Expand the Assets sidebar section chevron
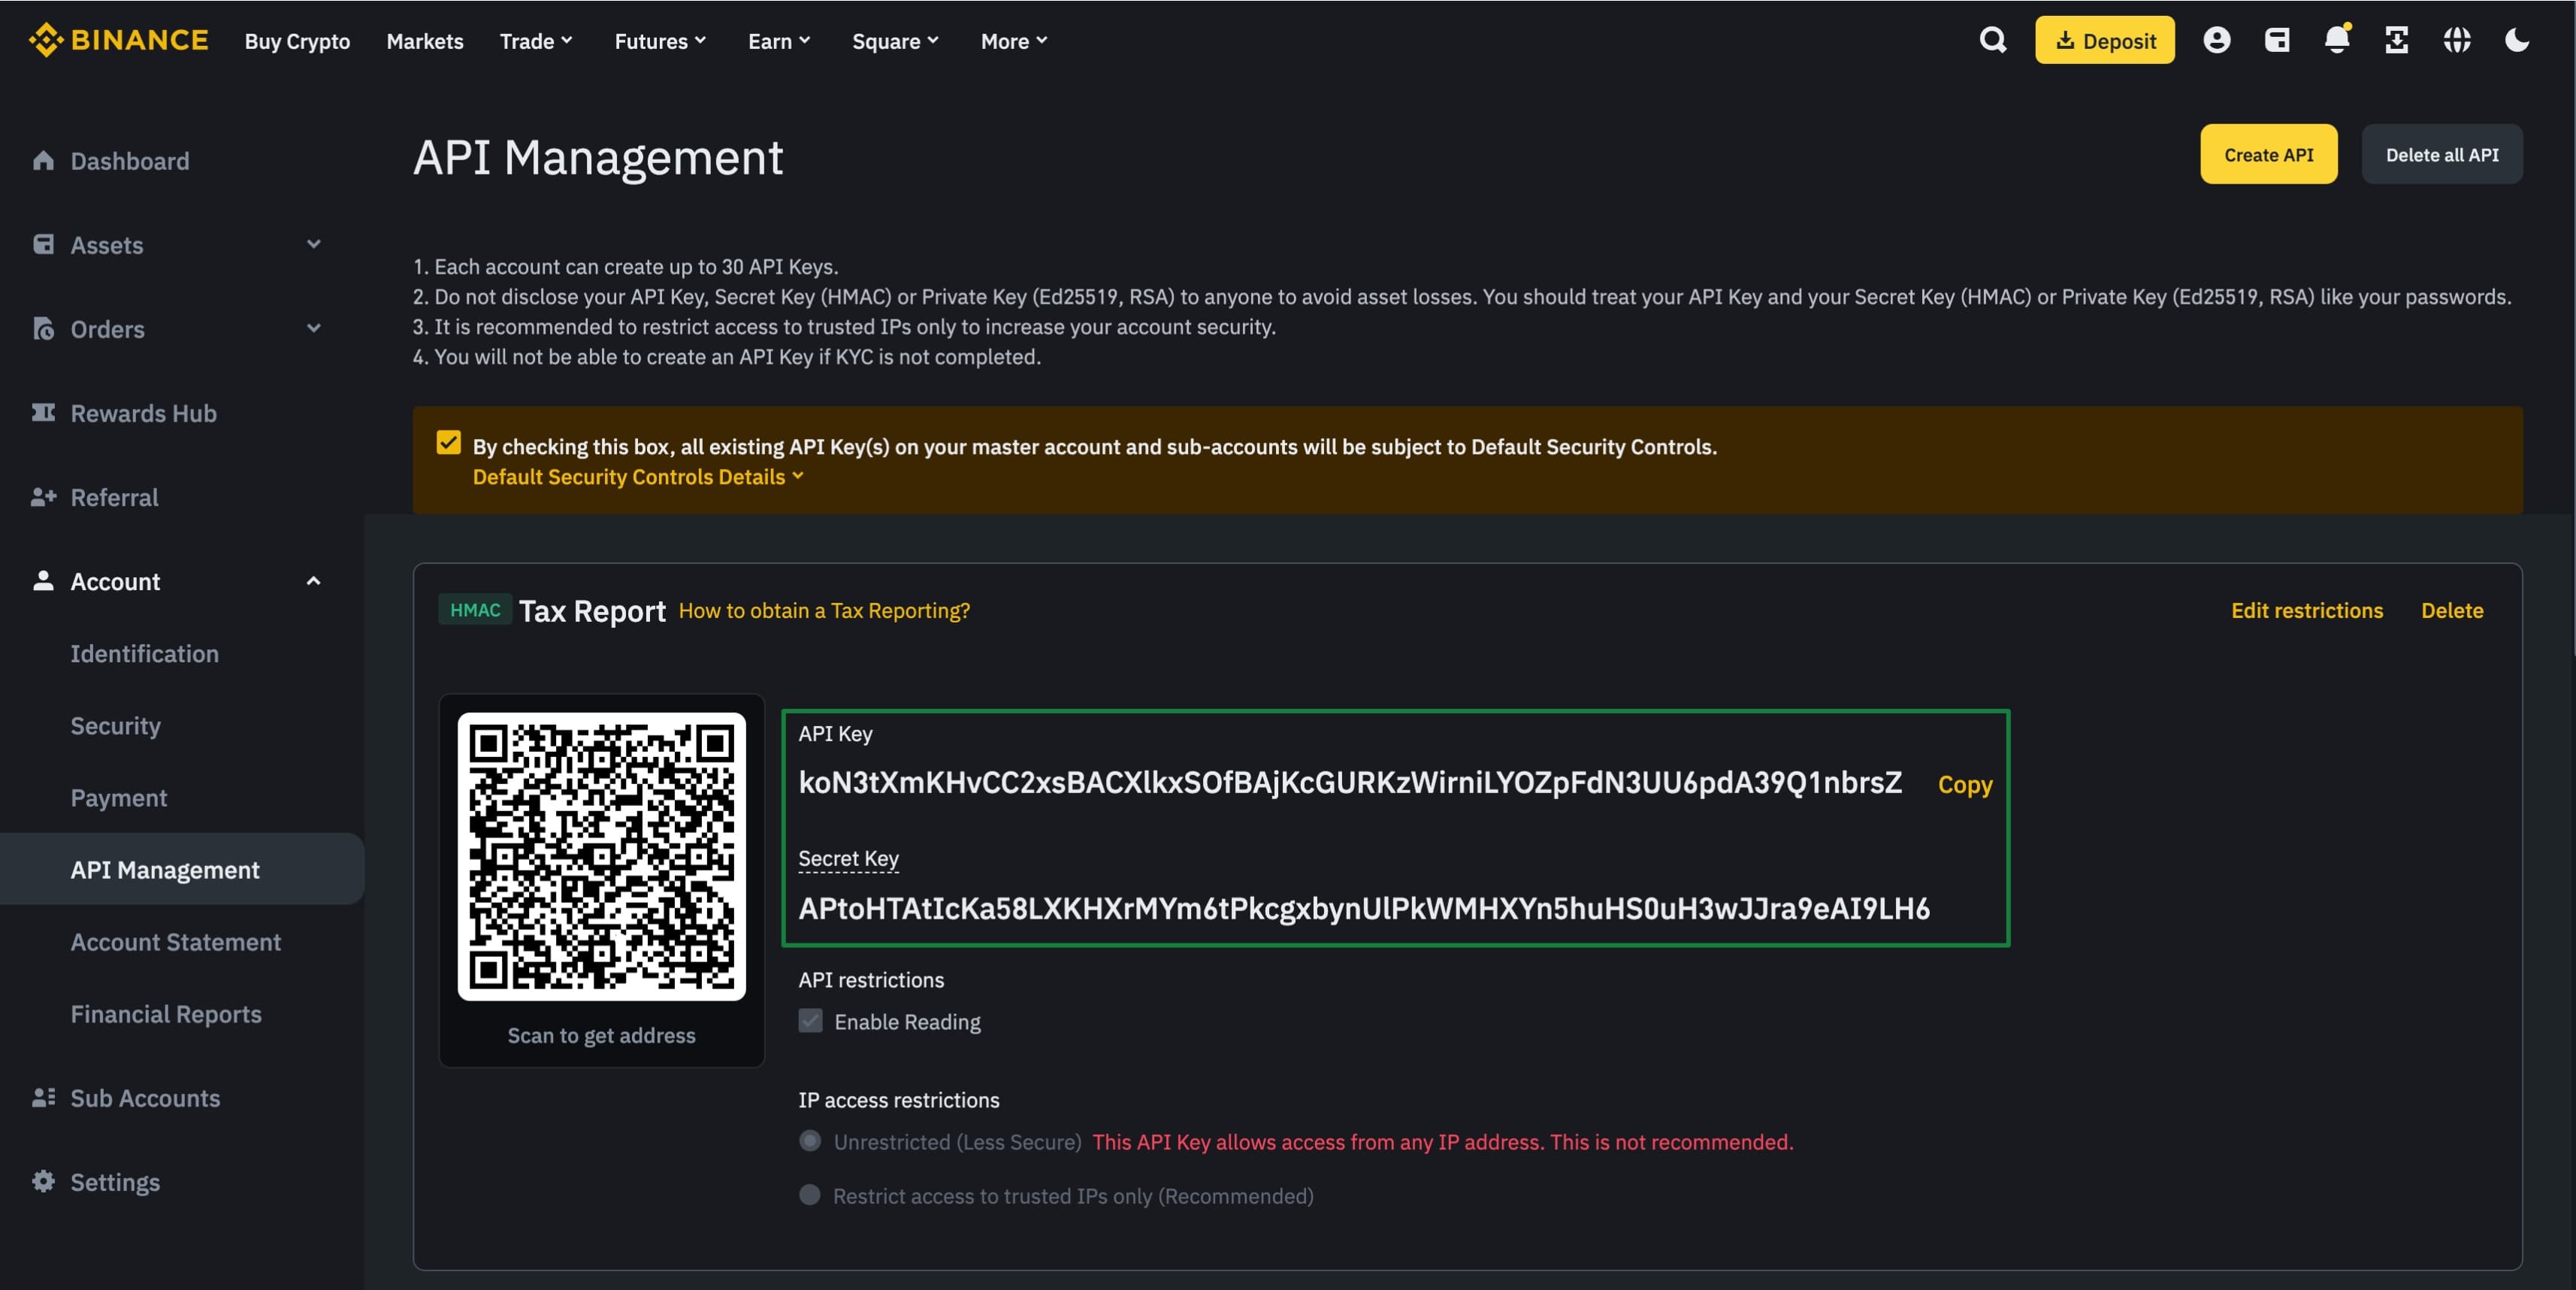Image resolution: width=2576 pixels, height=1290 pixels. pyautogui.click(x=313, y=244)
